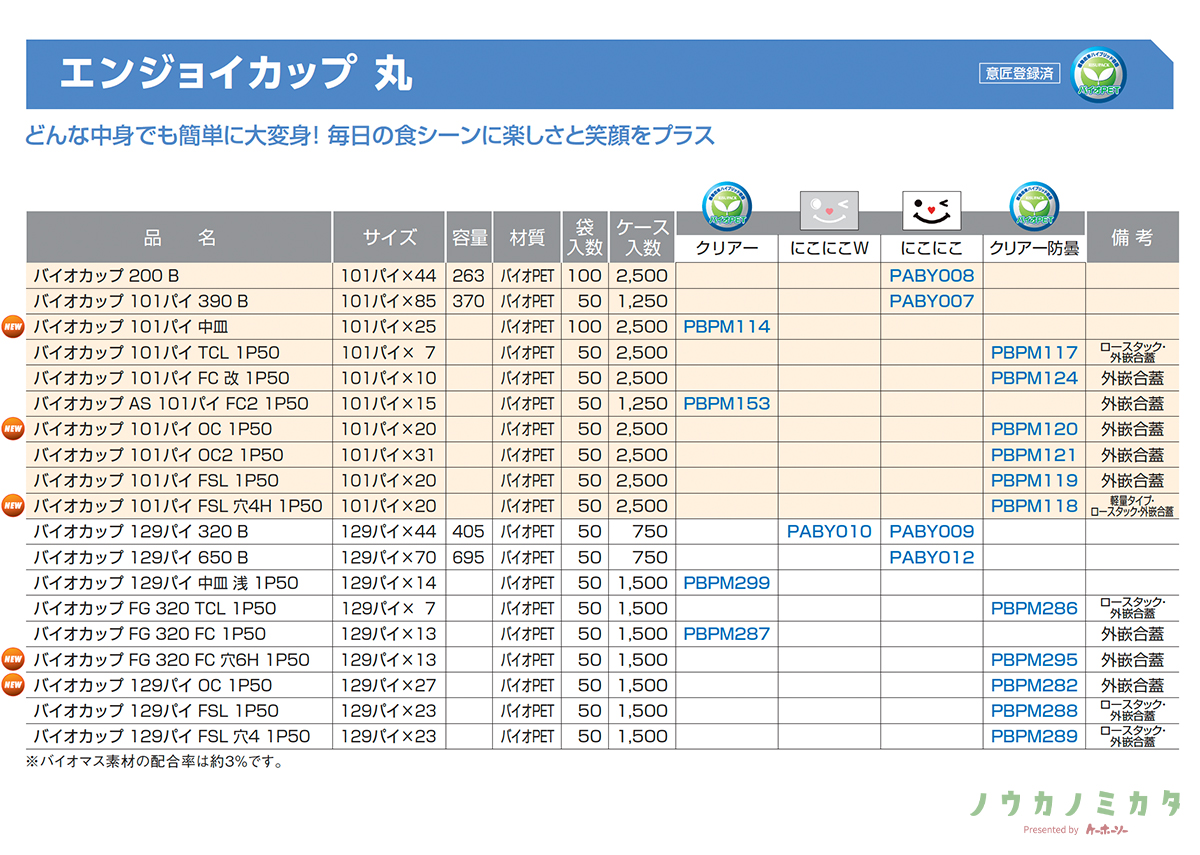This screenshot has width=1200, height=855.
Task: Open product code PBPM114 link
Action: pyautogui.click(x=727, y=327)
